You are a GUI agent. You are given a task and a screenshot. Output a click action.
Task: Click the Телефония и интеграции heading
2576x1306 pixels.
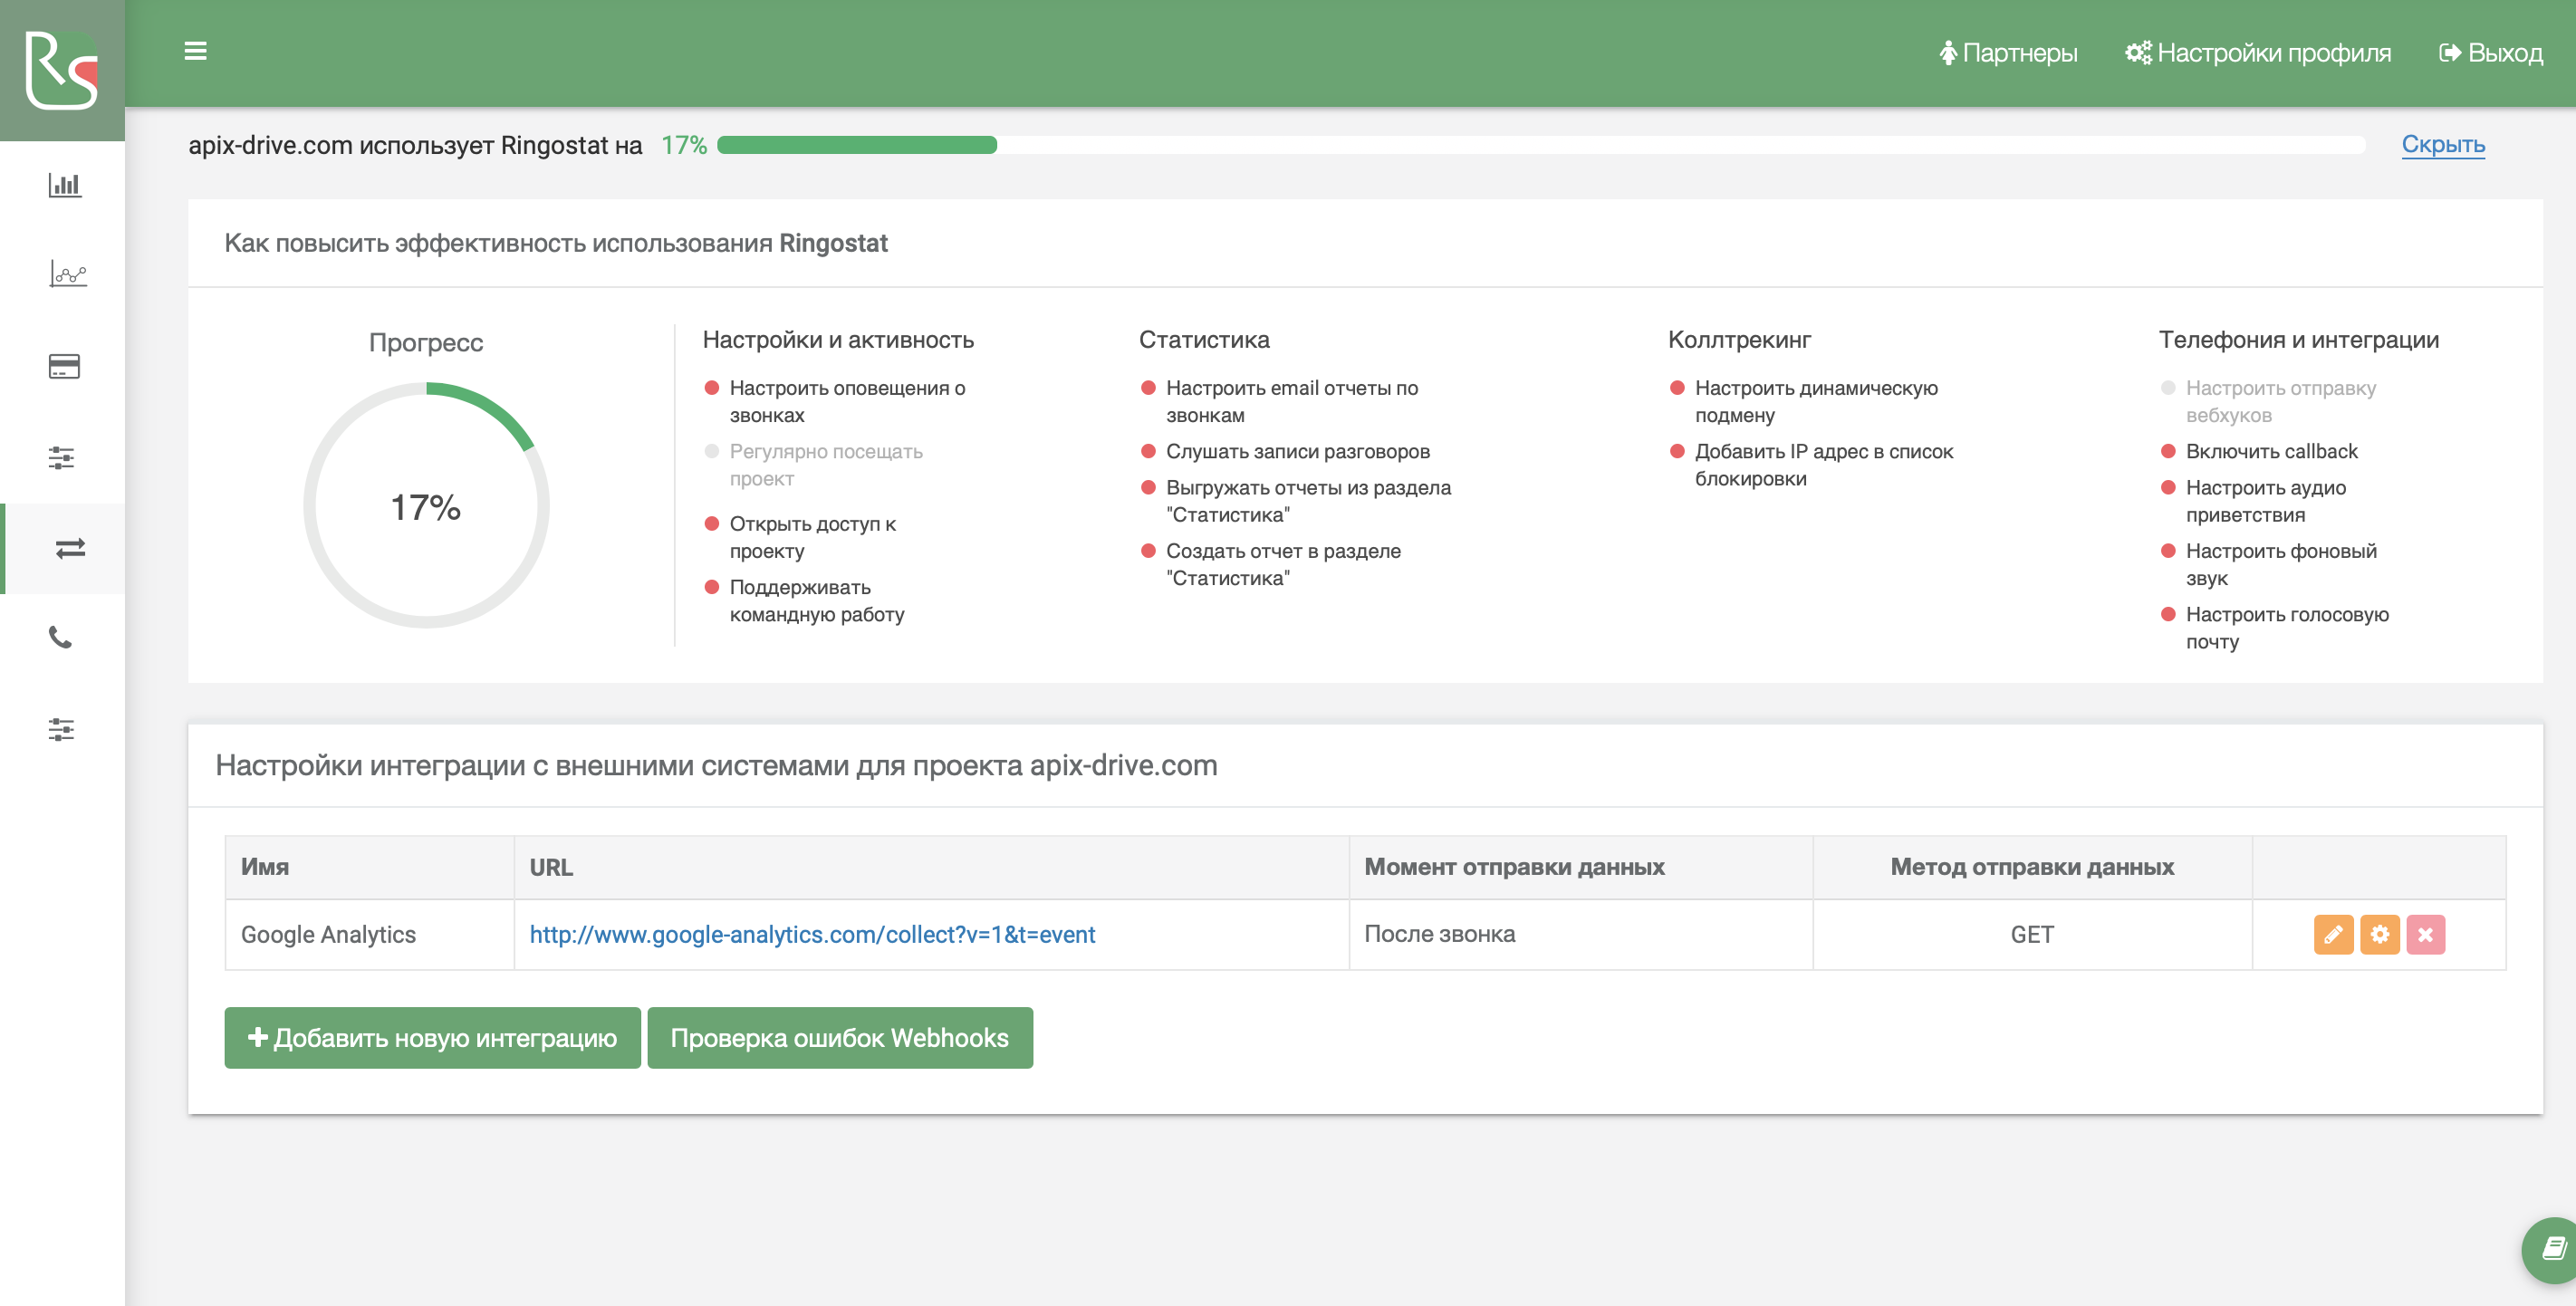point(2298,340)
